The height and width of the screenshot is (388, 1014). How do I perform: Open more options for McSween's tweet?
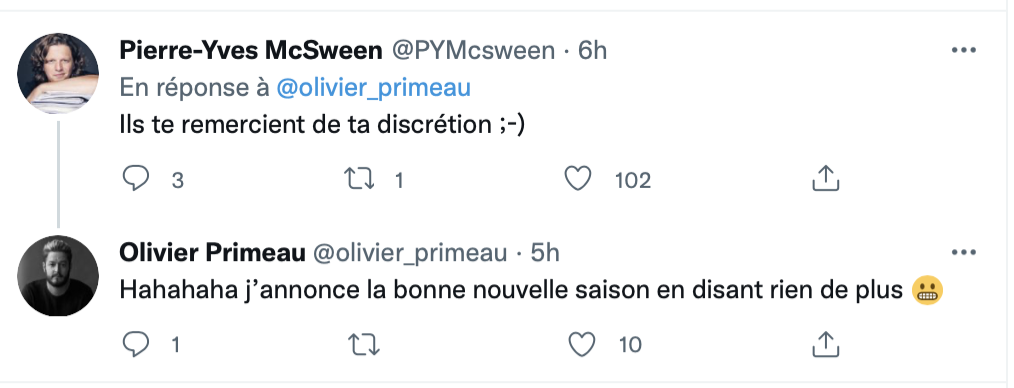click(964, 50)
